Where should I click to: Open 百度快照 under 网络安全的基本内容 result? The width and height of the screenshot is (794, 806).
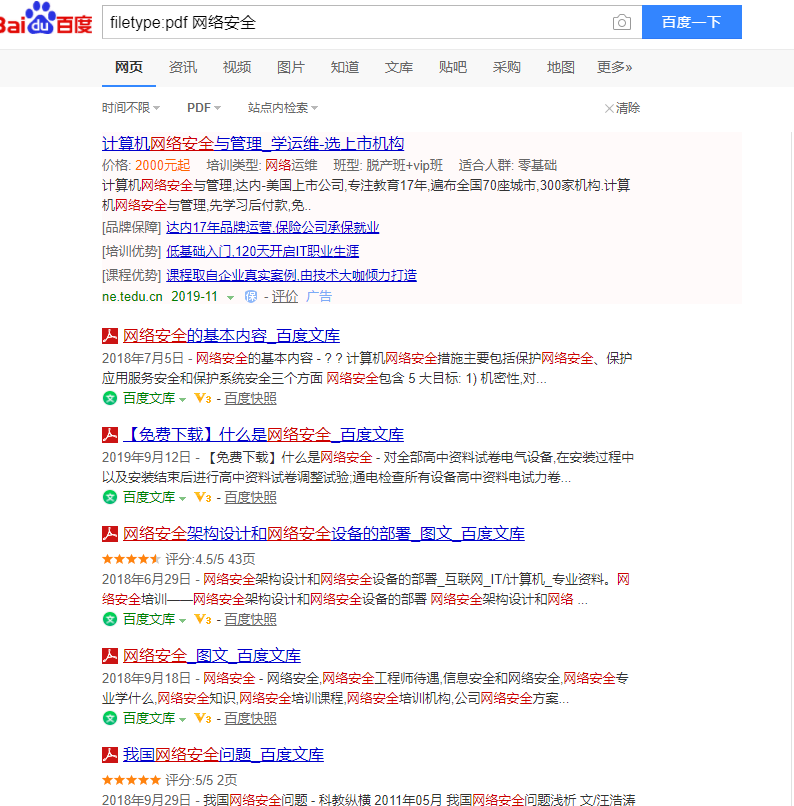point(250,398)
